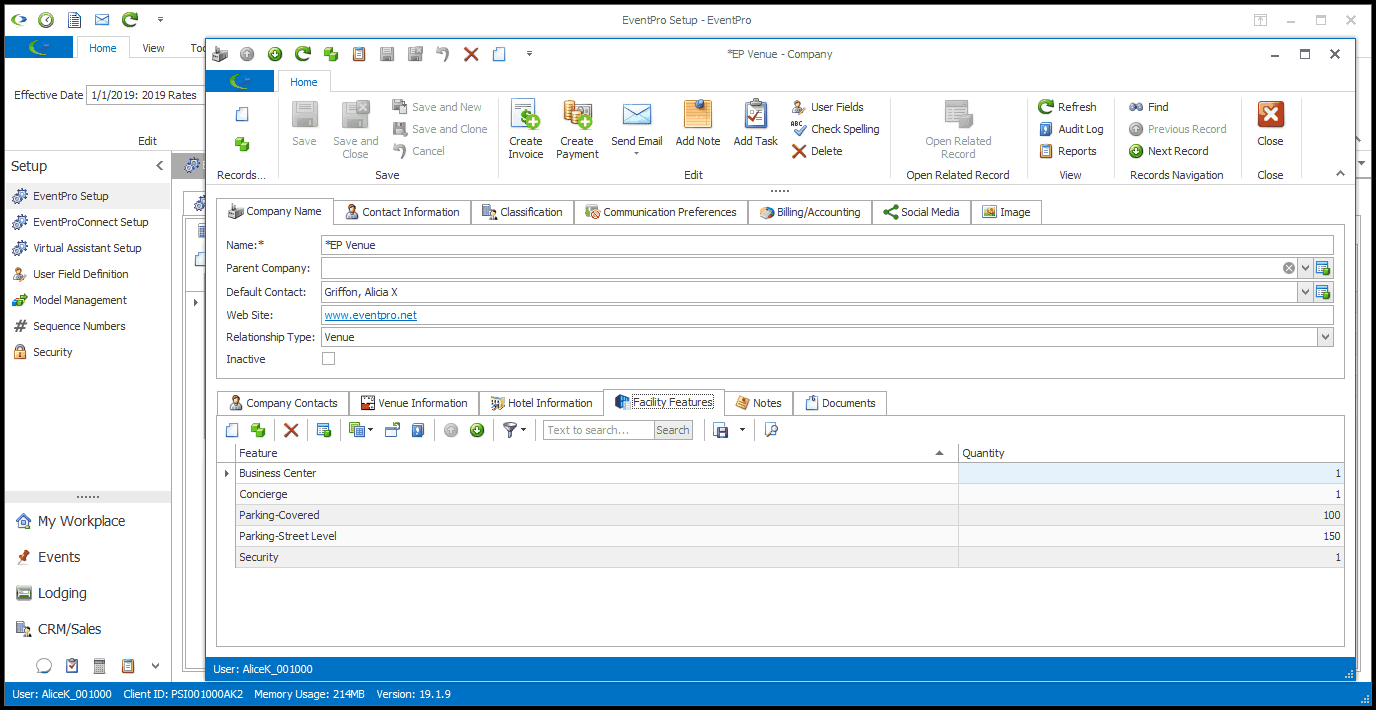Open the Hotel Information tab

(x=541, y=403)
